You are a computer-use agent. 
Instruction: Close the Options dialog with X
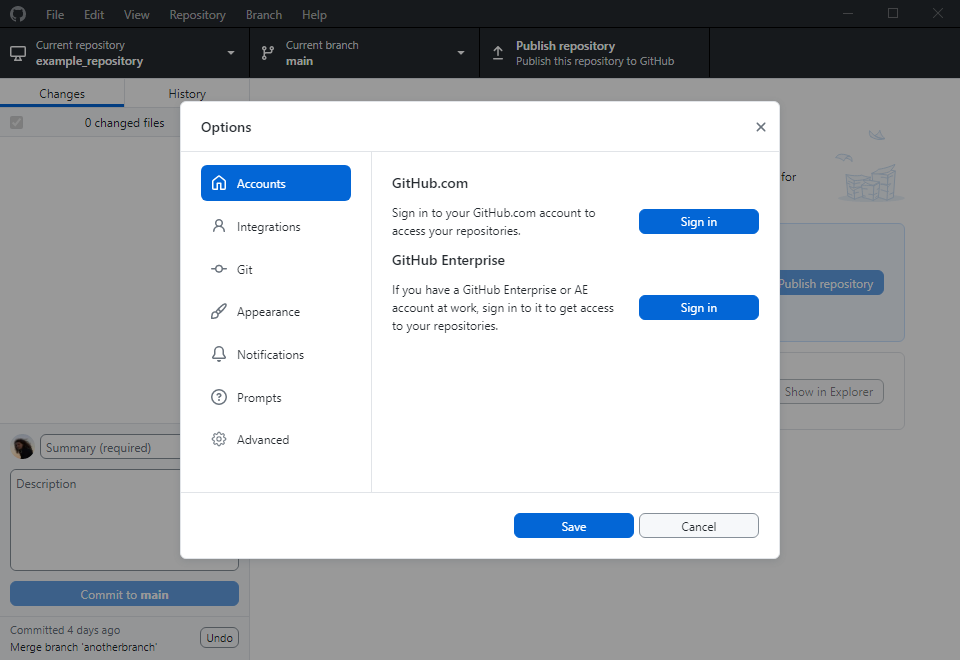tap(760, 127)
